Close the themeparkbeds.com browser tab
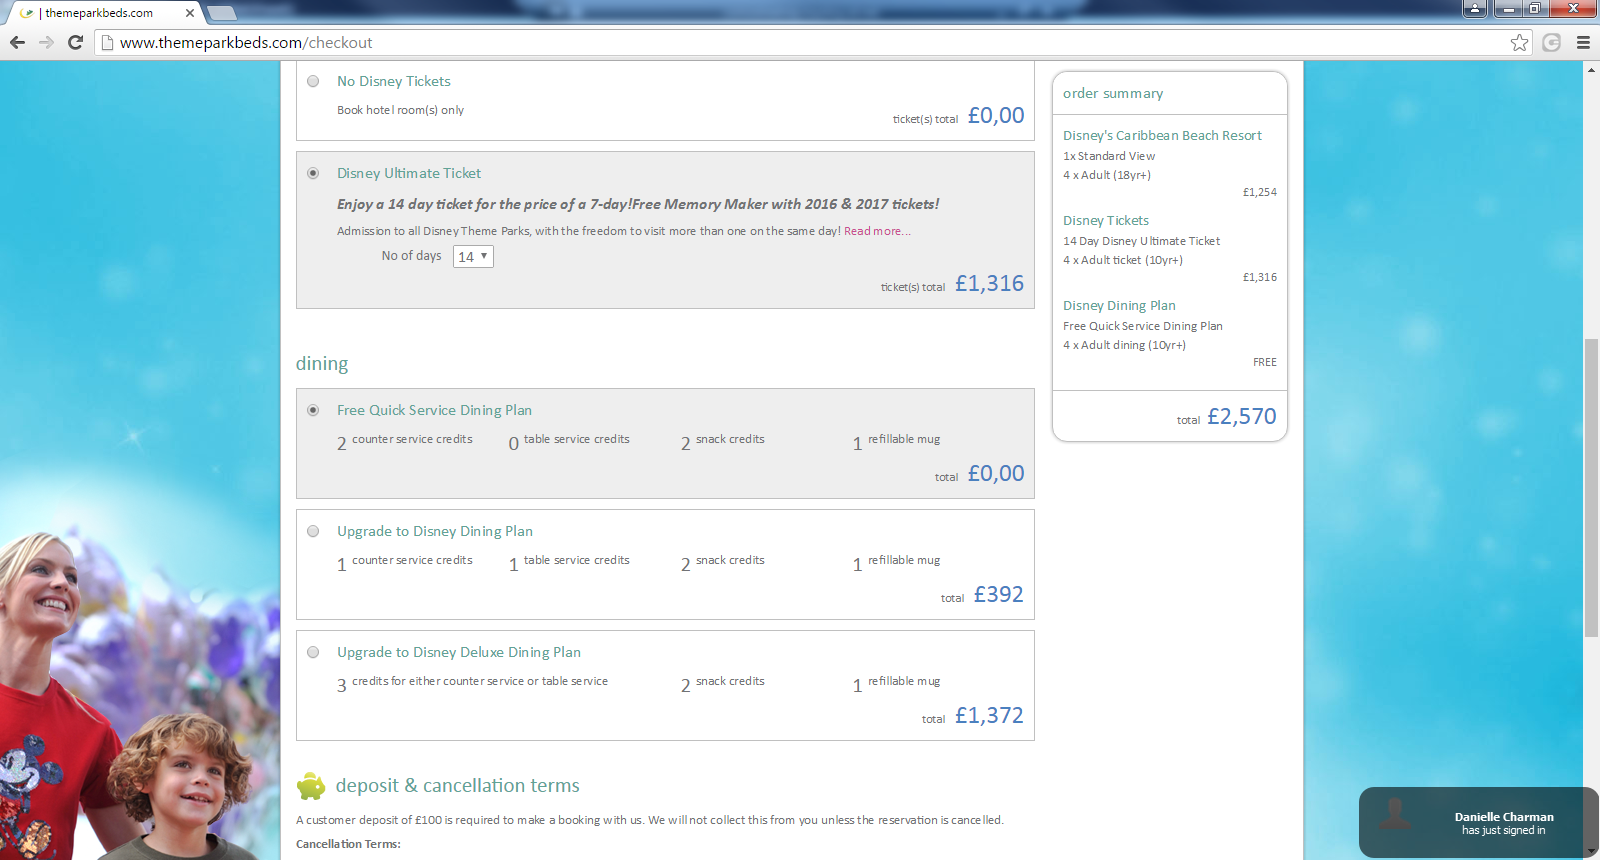Screen dimensions: 1600x860 click(190, 13)
